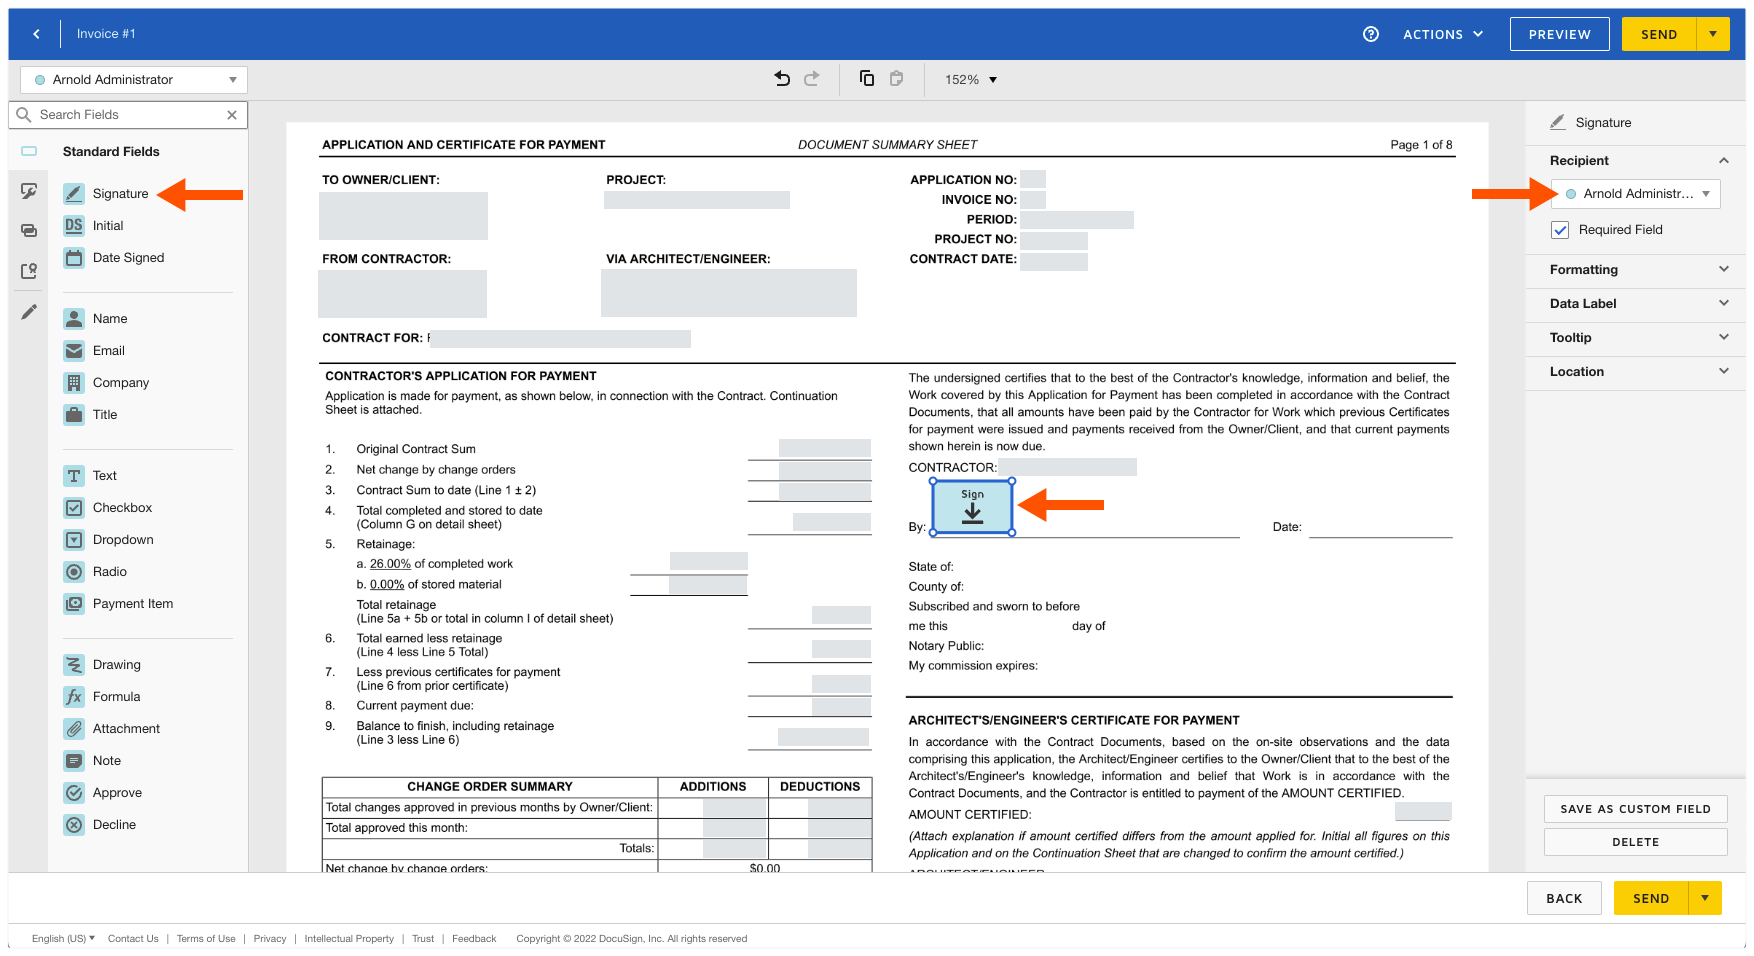
Task: Open the custom fields sidebar icon
Action: click(x=29, y=191)
